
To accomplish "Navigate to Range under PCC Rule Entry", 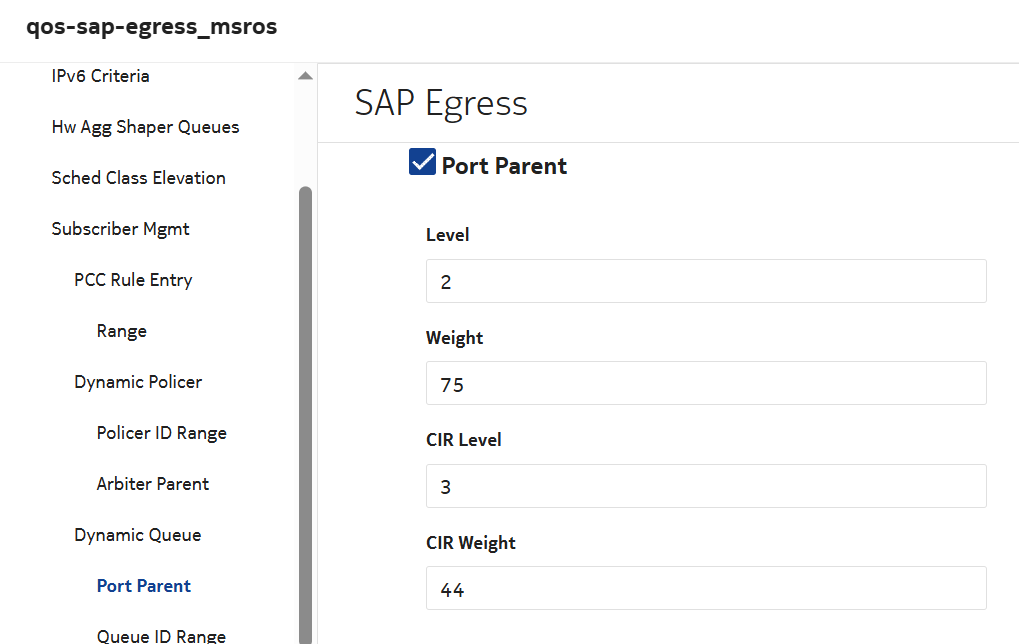I will pos(122,331).
